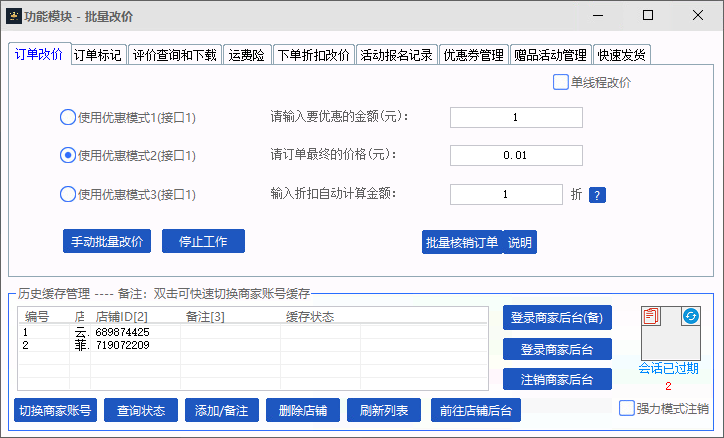Open 评价查询和下载 tab

[x=174, y=55]
